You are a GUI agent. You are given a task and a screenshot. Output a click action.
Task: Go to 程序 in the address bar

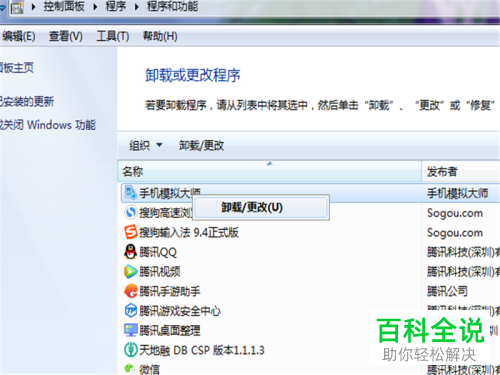click(116, 6)
